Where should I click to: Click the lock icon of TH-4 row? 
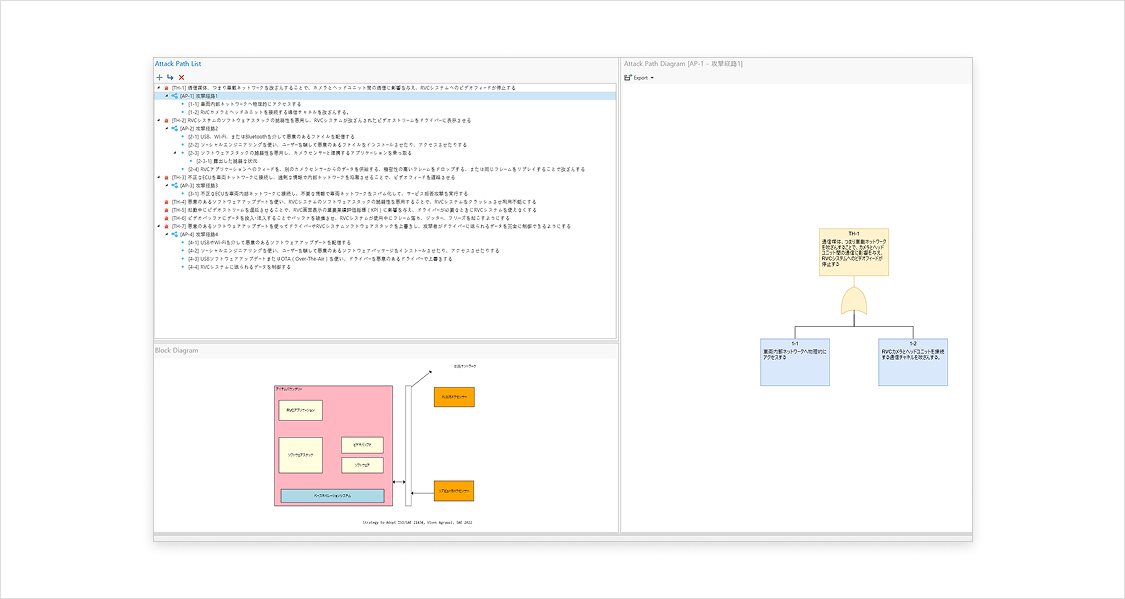pyautogui.click(x=166, y=202)
